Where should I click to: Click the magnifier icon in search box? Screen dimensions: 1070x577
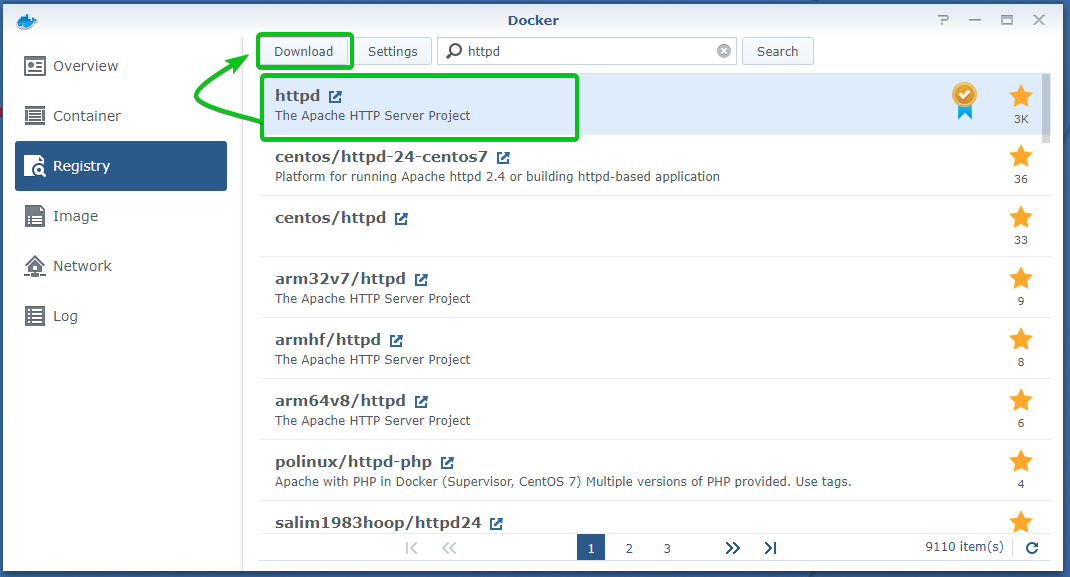coord(454,51)
